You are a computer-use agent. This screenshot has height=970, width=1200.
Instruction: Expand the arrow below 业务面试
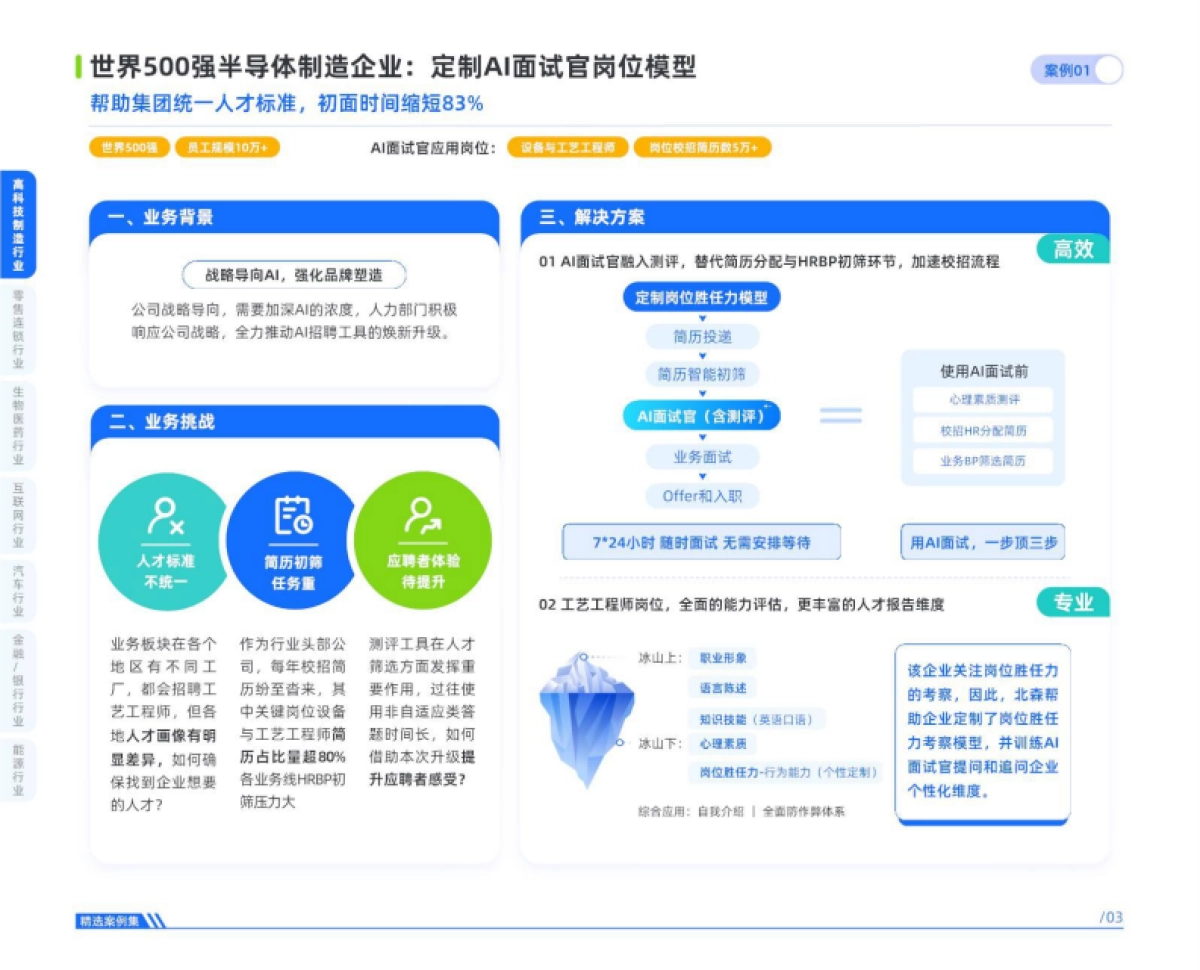pos(702,477)
